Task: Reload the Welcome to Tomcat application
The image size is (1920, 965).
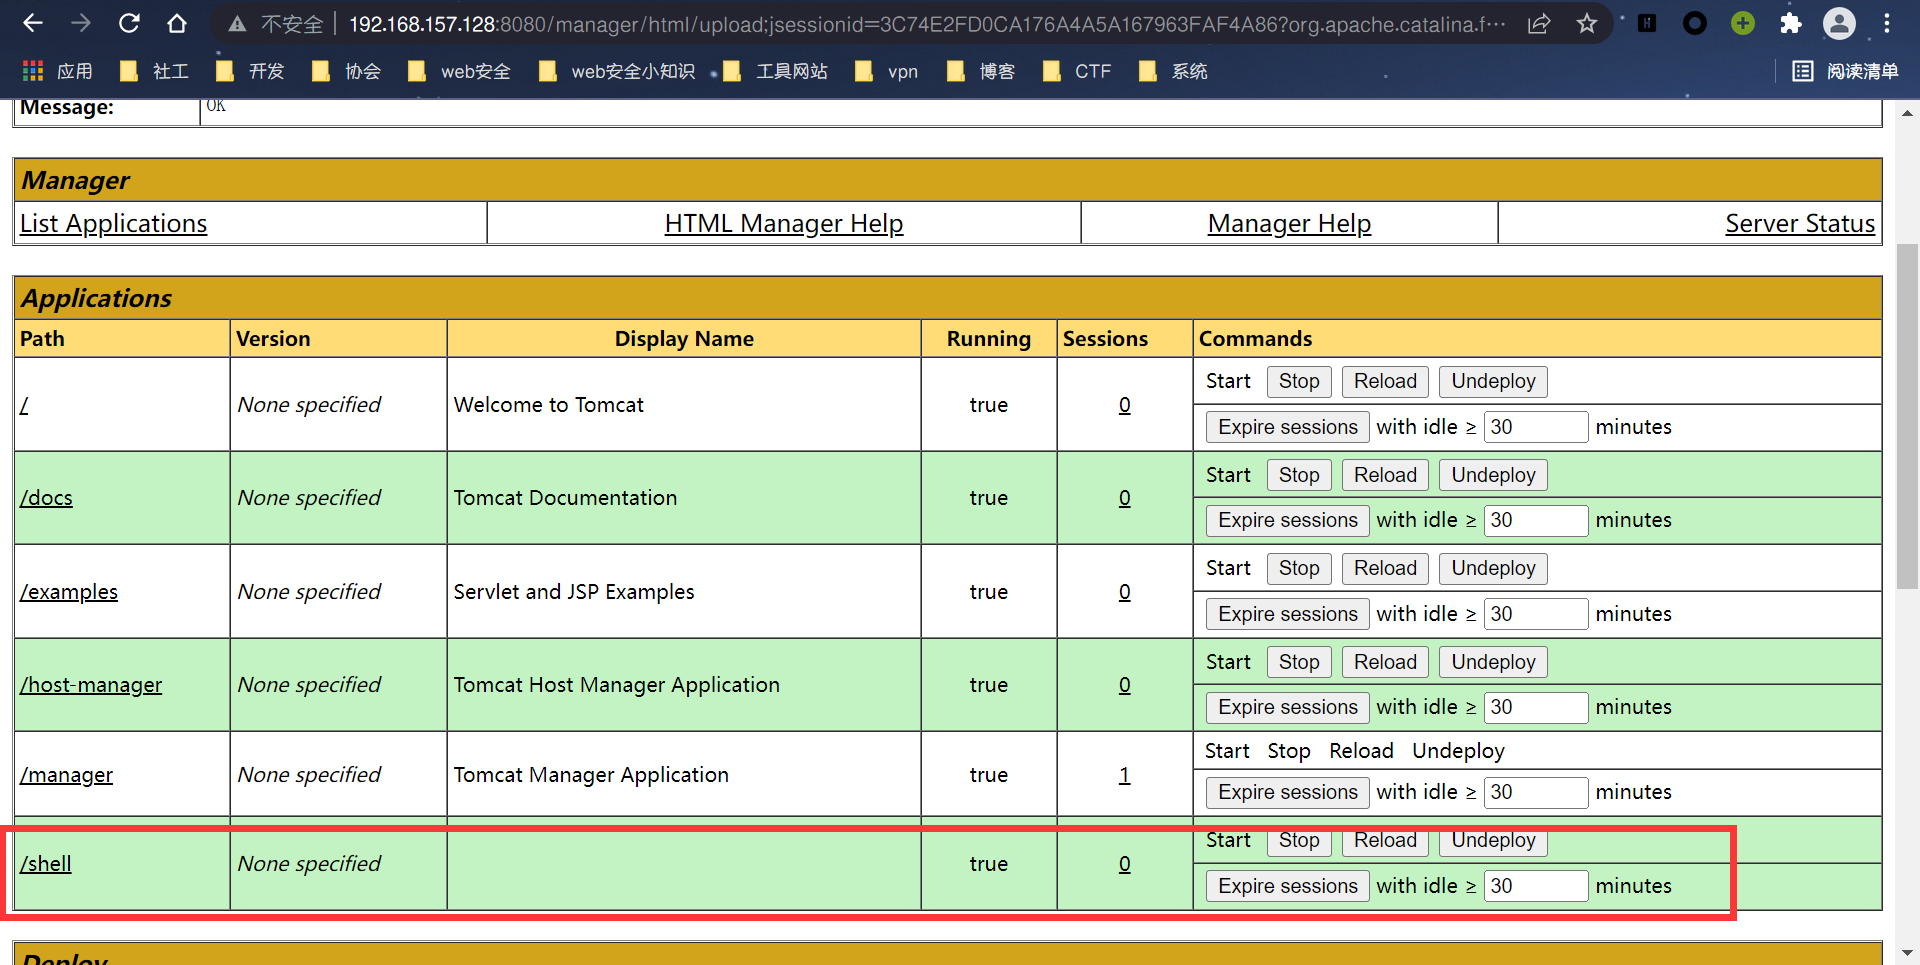Action: 1385,381
